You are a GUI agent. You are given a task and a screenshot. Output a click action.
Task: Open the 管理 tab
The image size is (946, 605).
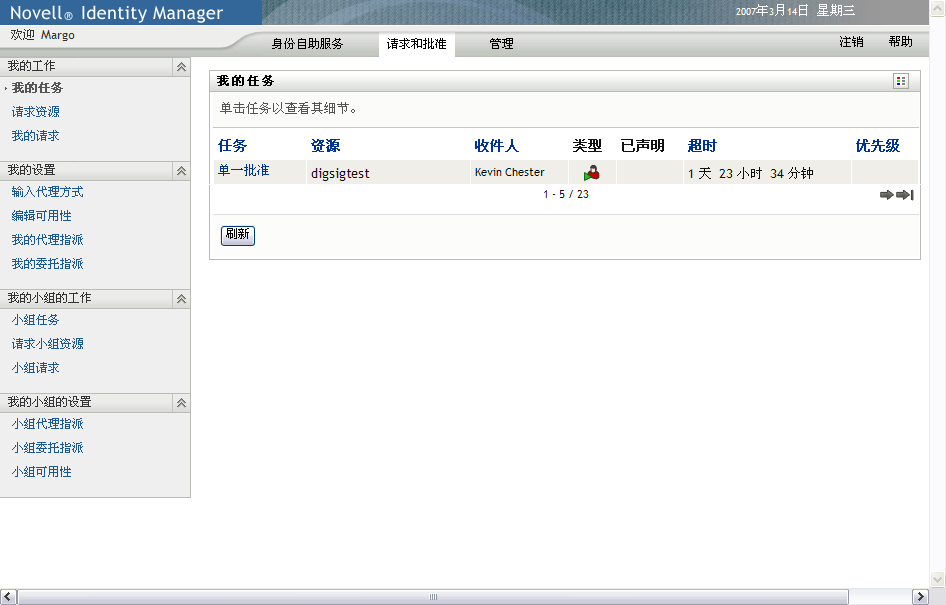(501, 43)
